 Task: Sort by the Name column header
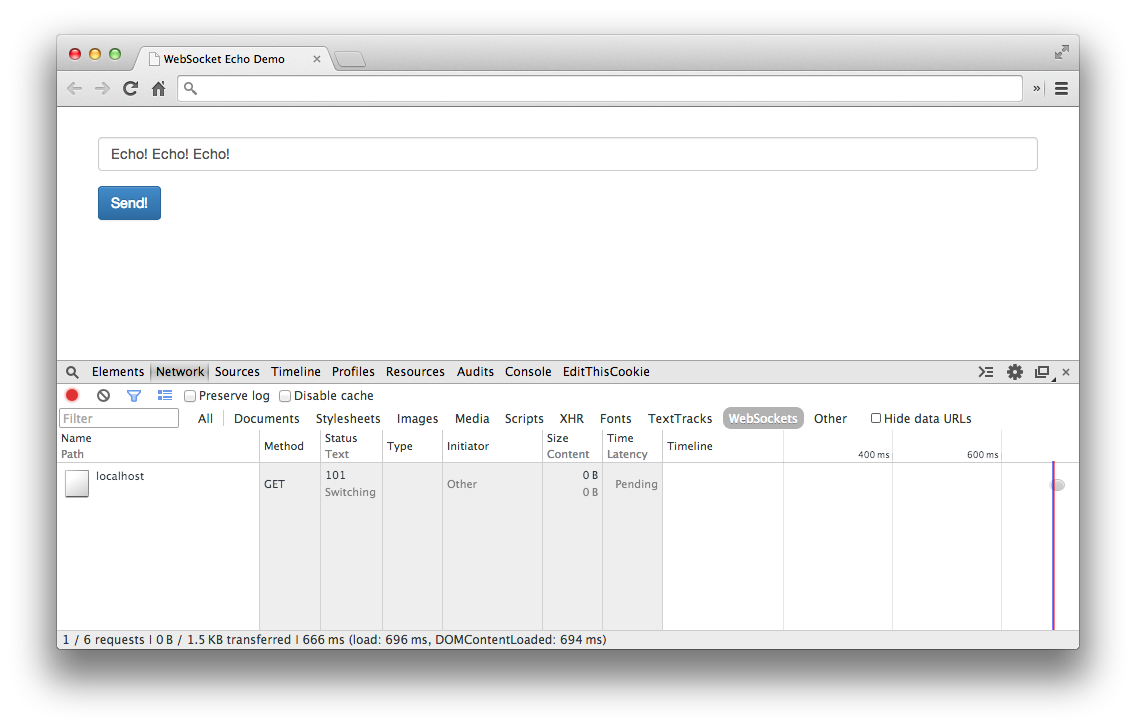(158, 446)
